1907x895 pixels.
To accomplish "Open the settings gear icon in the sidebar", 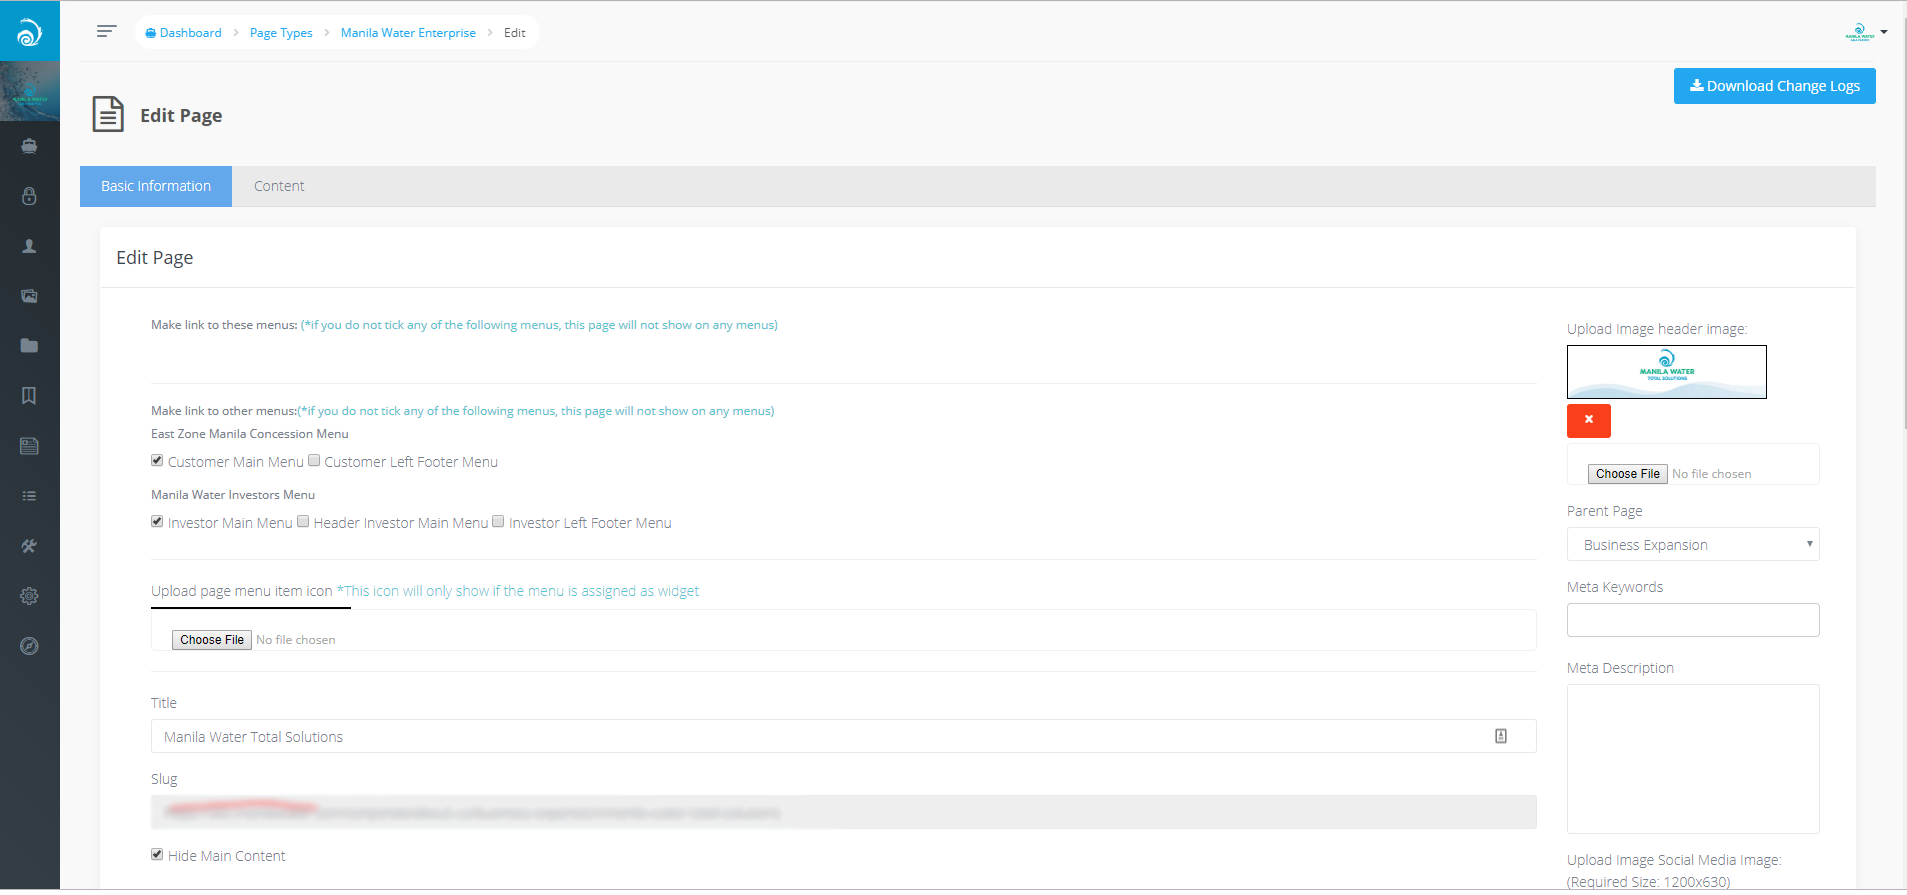I will [29, 596].
